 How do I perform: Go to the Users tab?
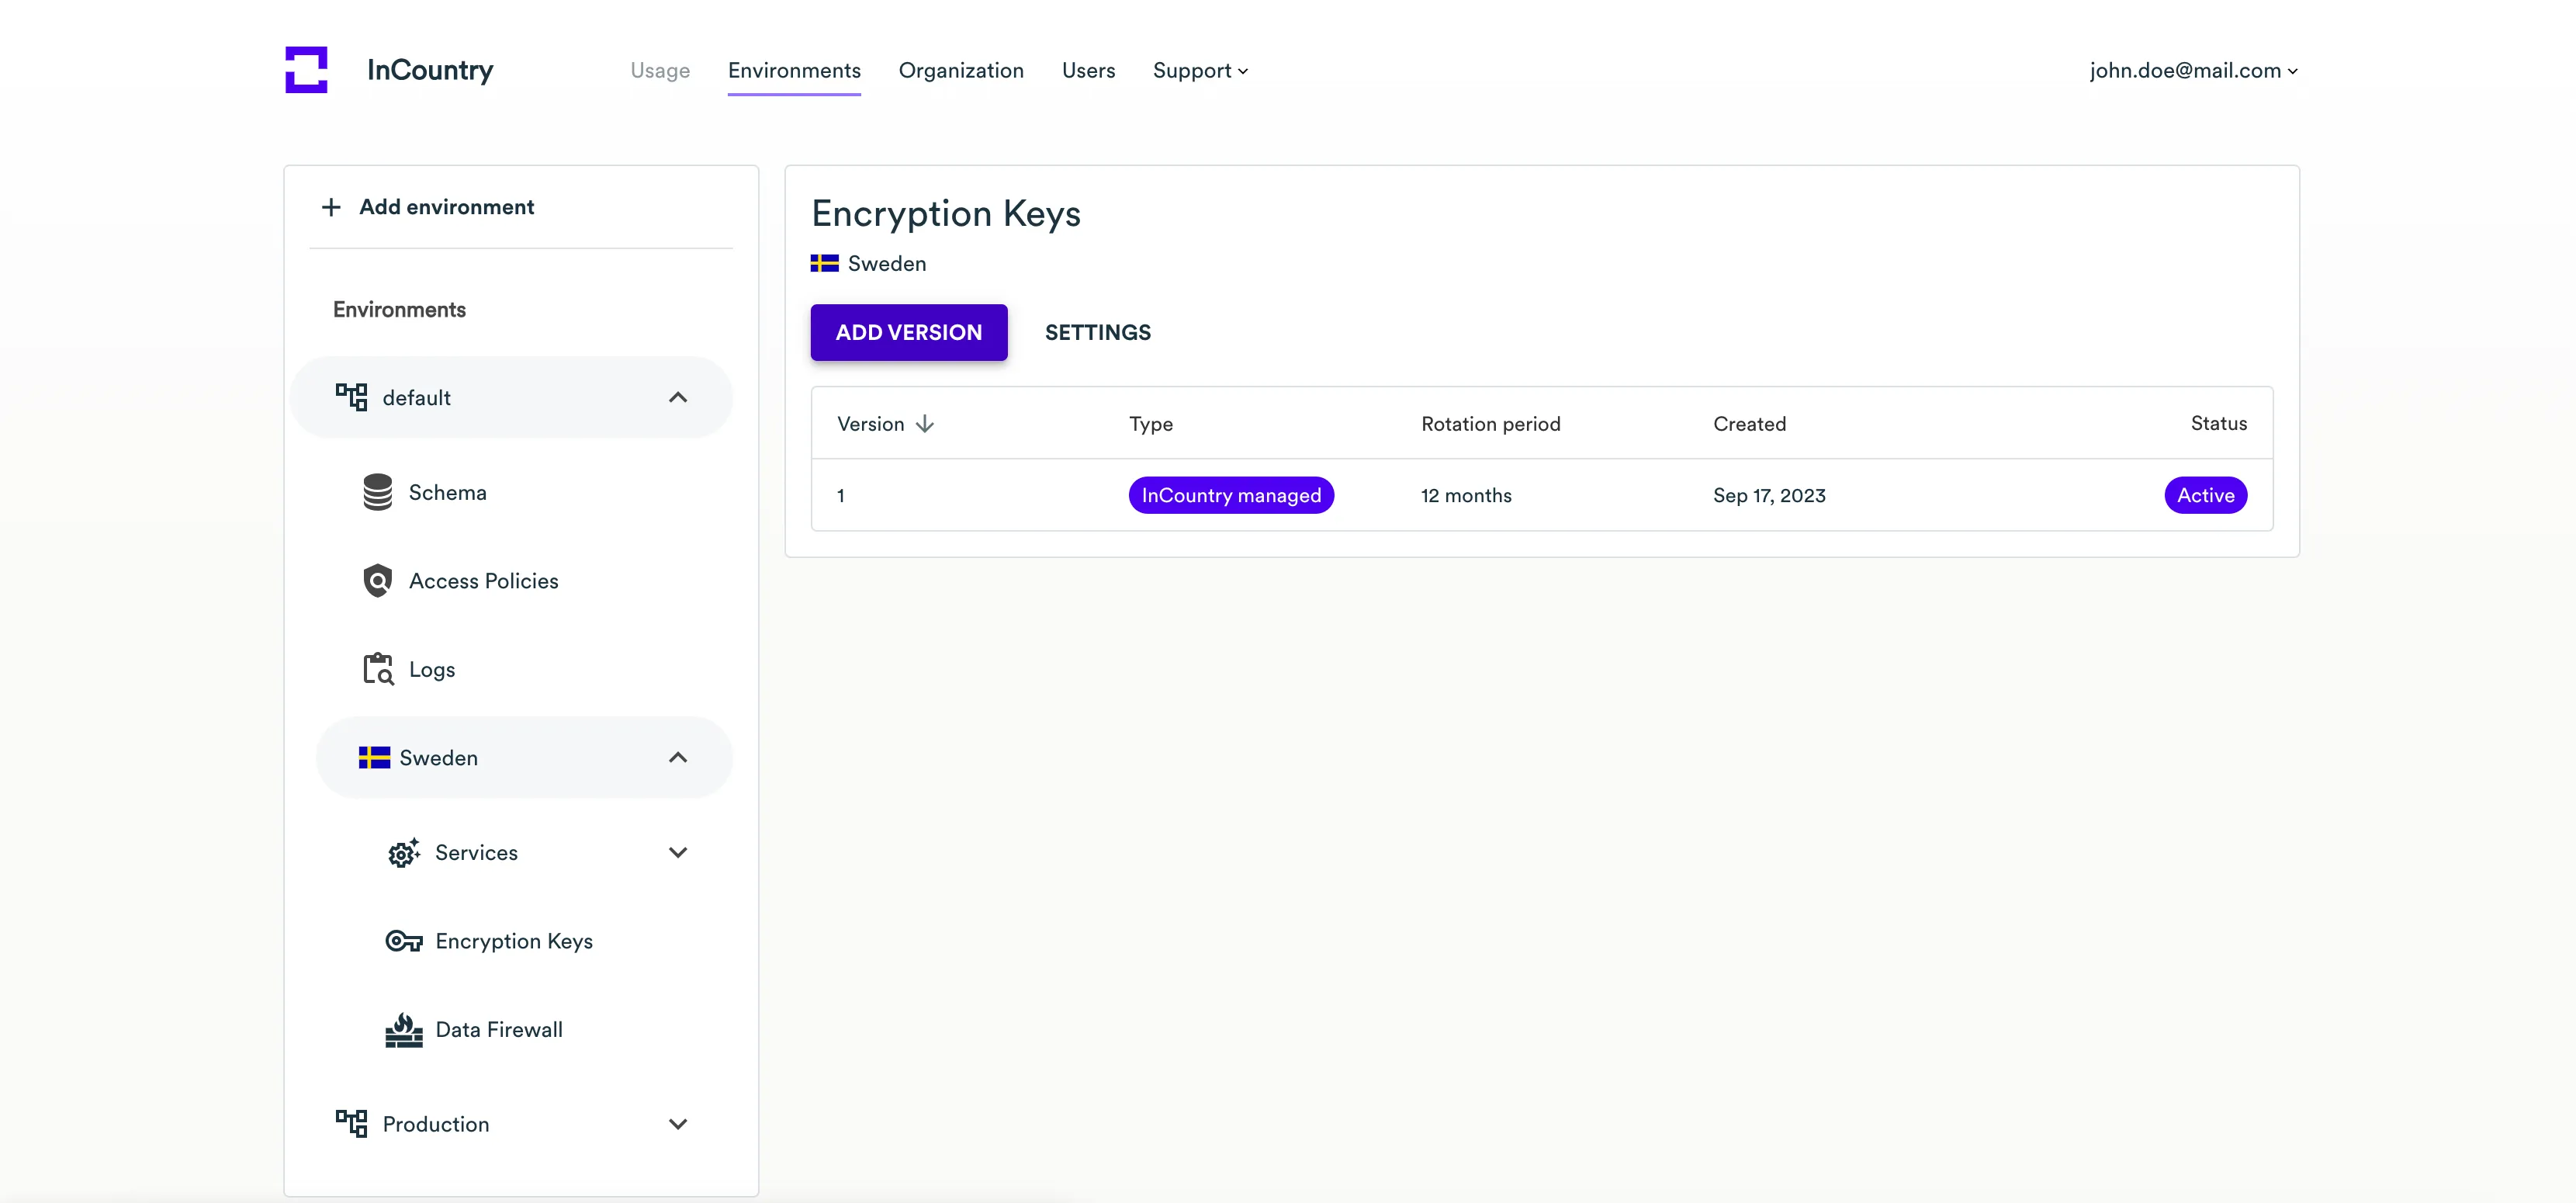point(1088,71)
